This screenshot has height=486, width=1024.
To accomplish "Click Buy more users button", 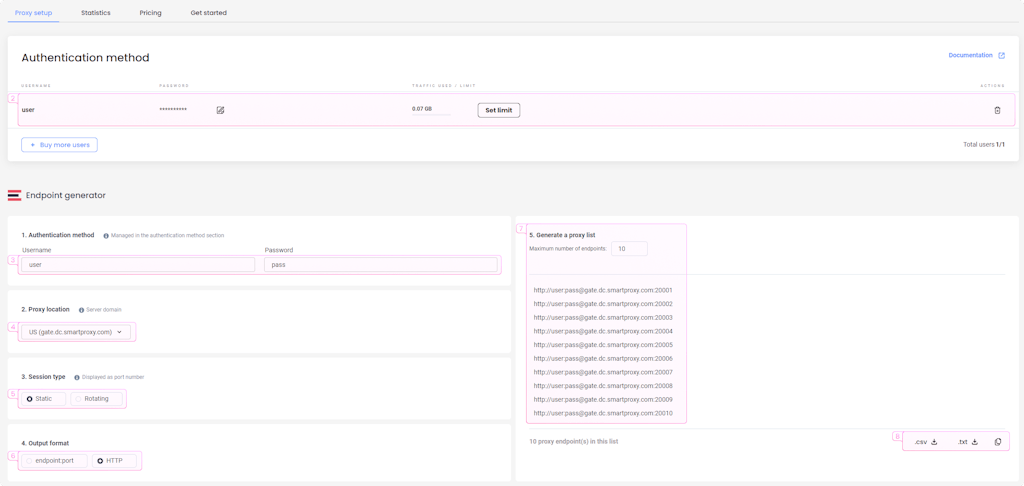I will [59, 144].
